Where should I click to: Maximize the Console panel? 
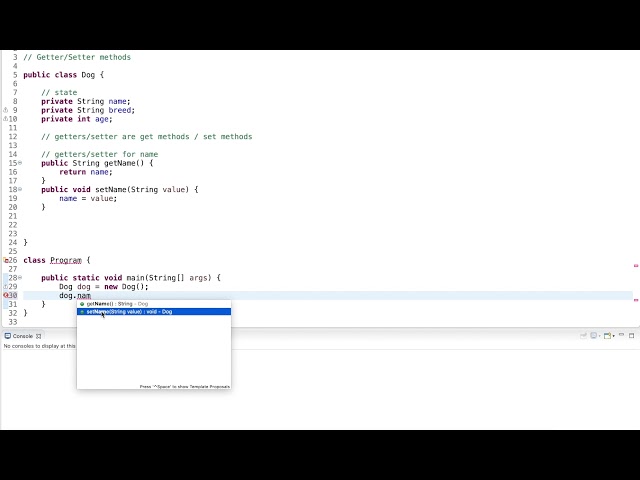(631, 336)
